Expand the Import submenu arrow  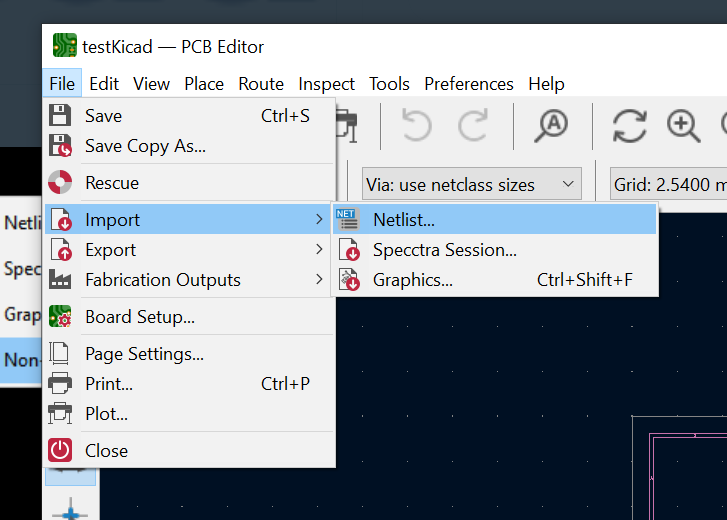[x=319, y=219]
